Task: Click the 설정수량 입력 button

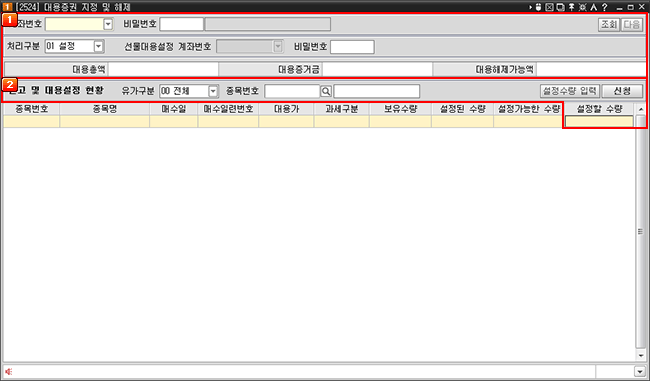Action: point(570,91)
